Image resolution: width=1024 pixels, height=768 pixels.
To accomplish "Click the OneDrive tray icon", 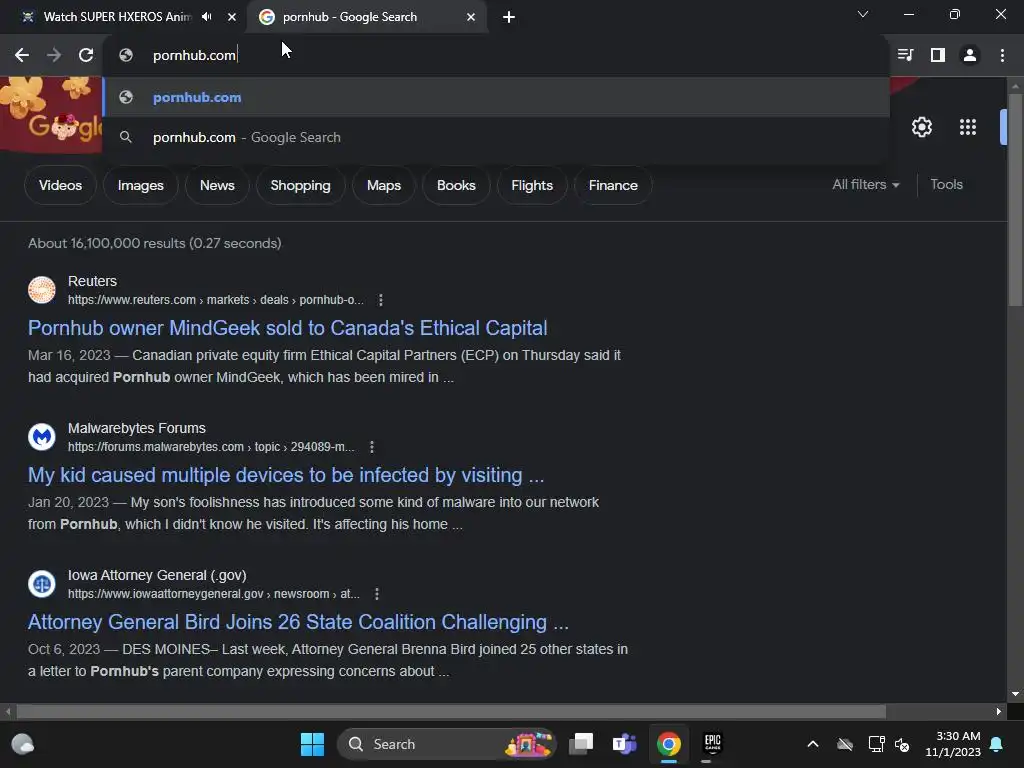I will tap(845, 744).
